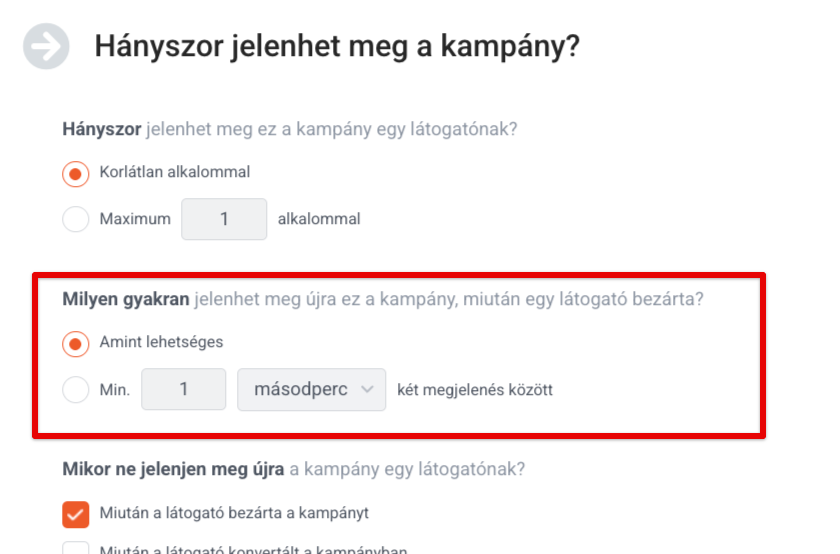Select the Korlátlan alkalommal radio button

click(76, 174)
